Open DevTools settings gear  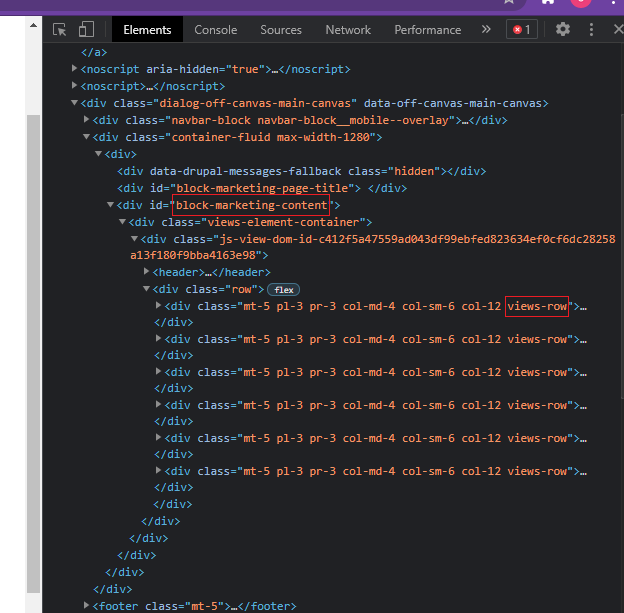[x=563, y=29]
